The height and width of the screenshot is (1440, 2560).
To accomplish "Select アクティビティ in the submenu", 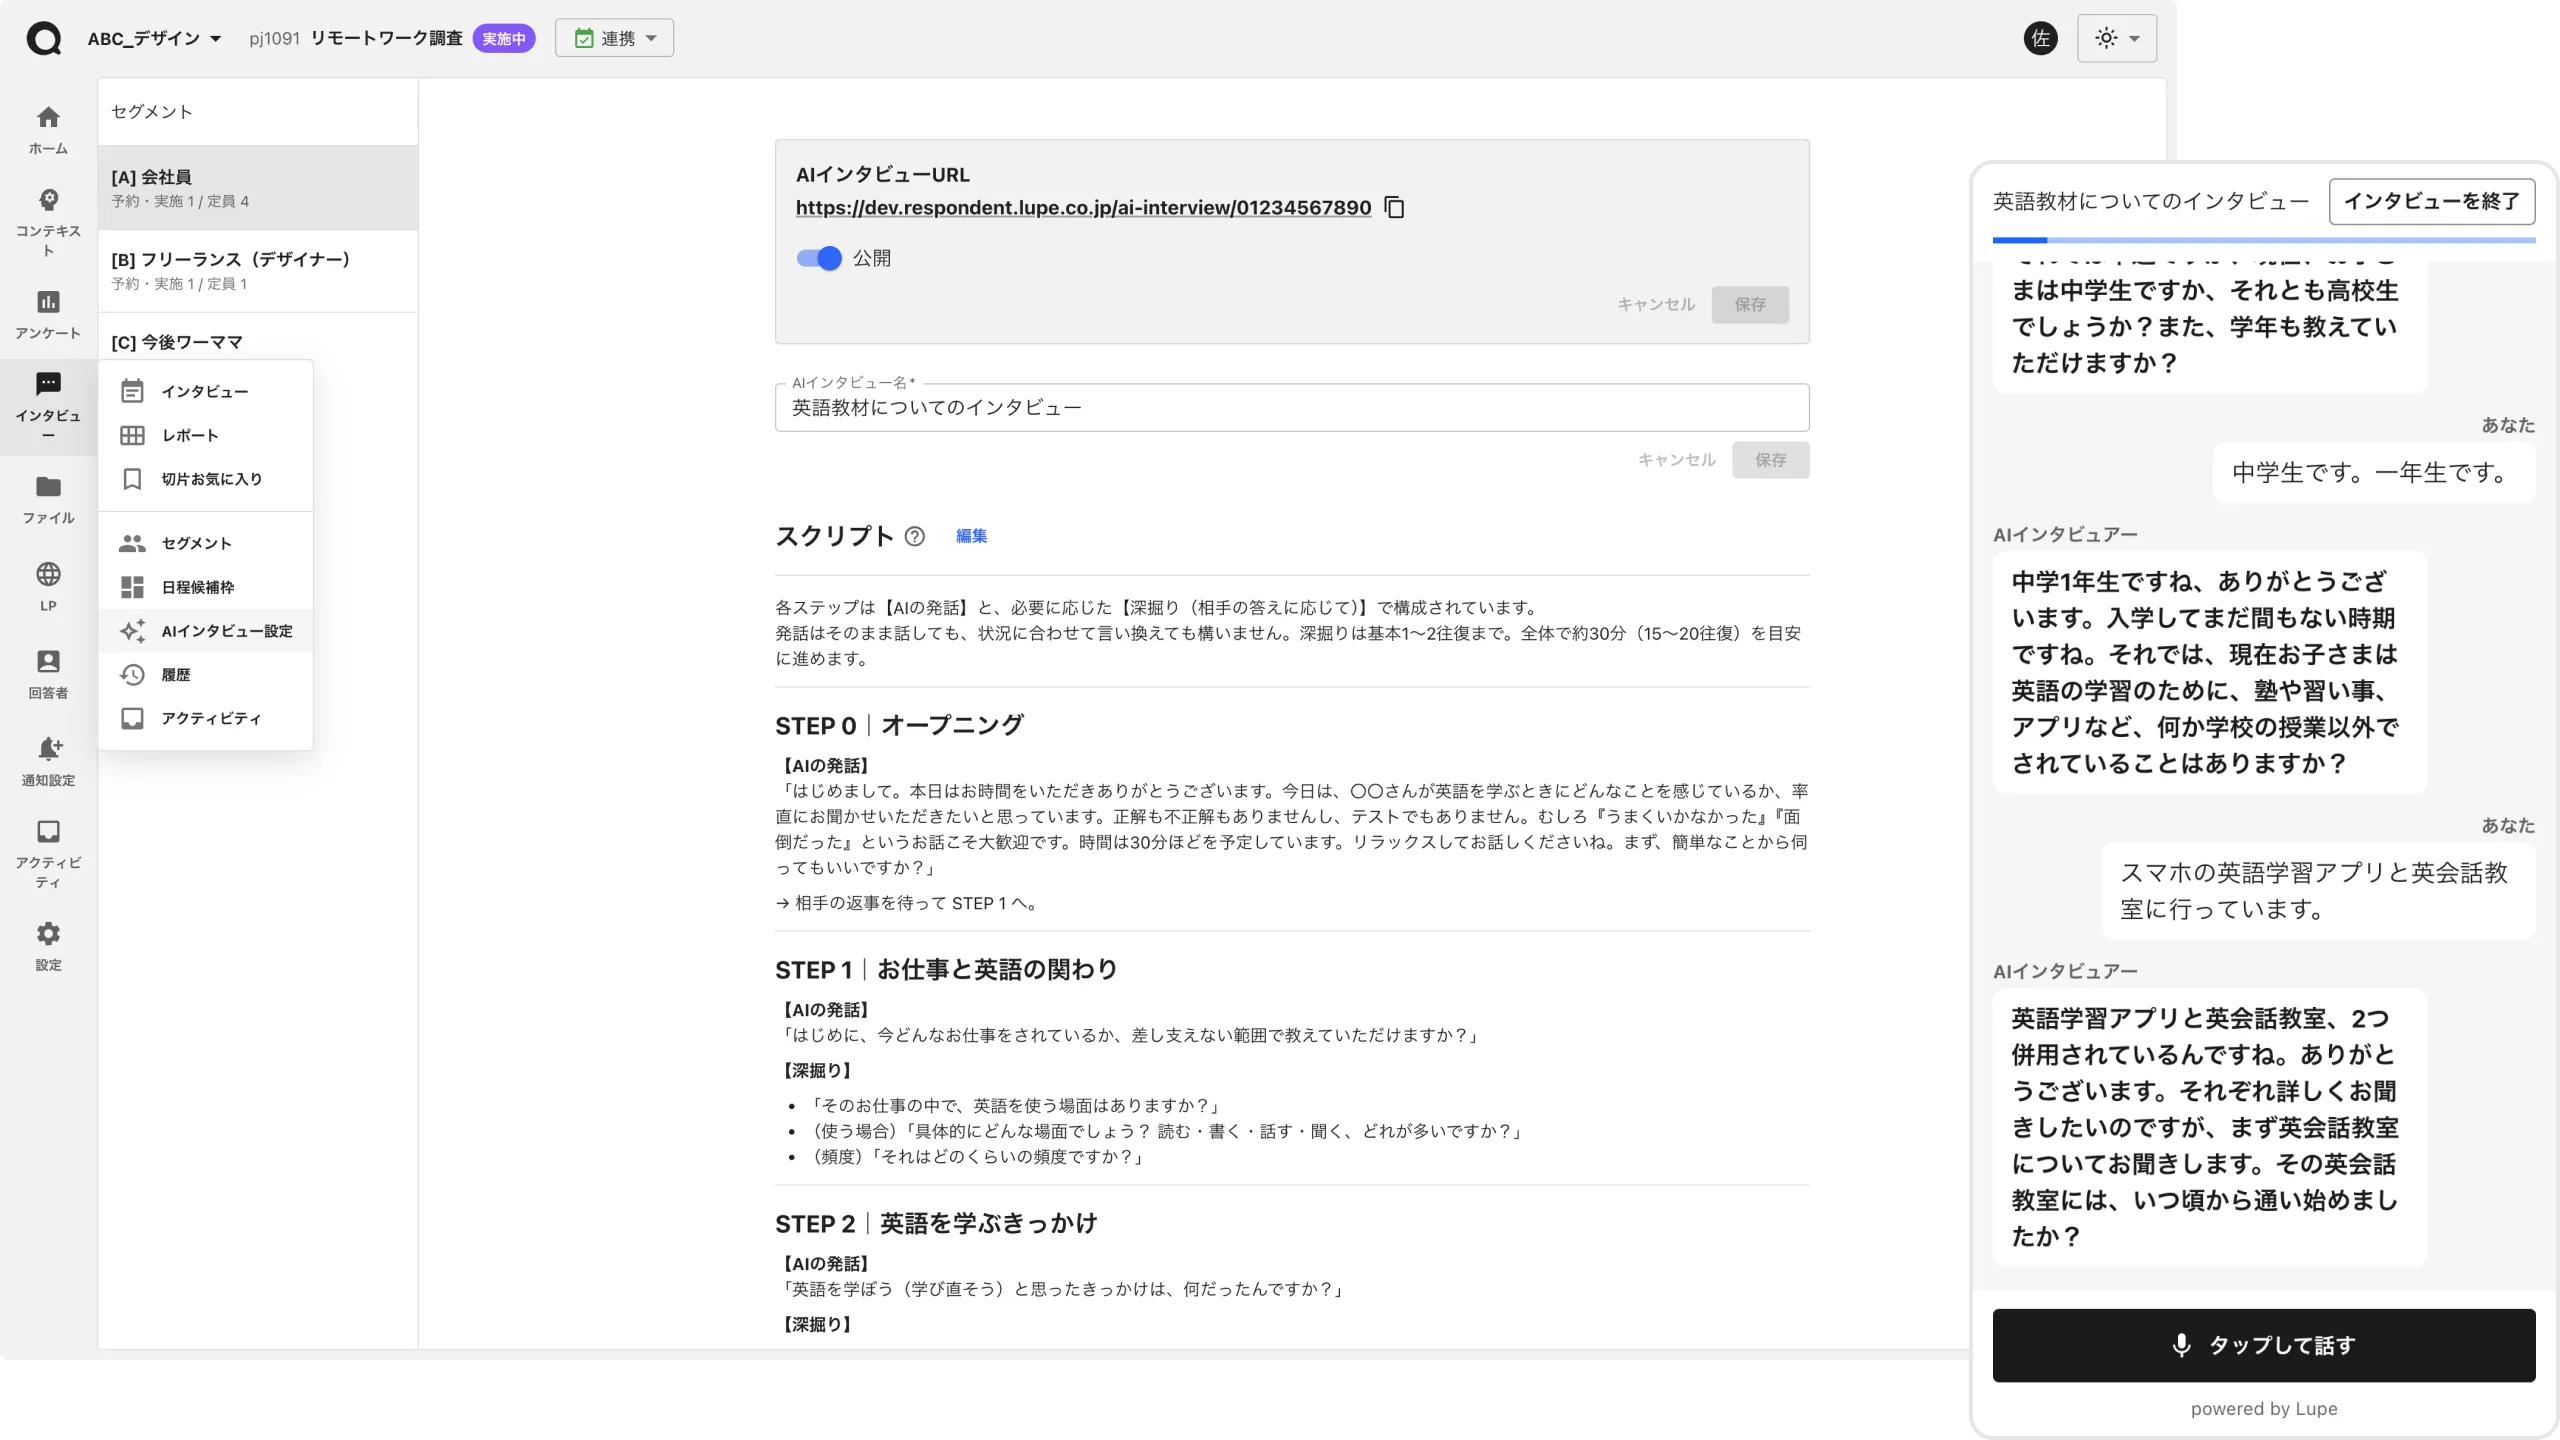I will click(205, 718).
